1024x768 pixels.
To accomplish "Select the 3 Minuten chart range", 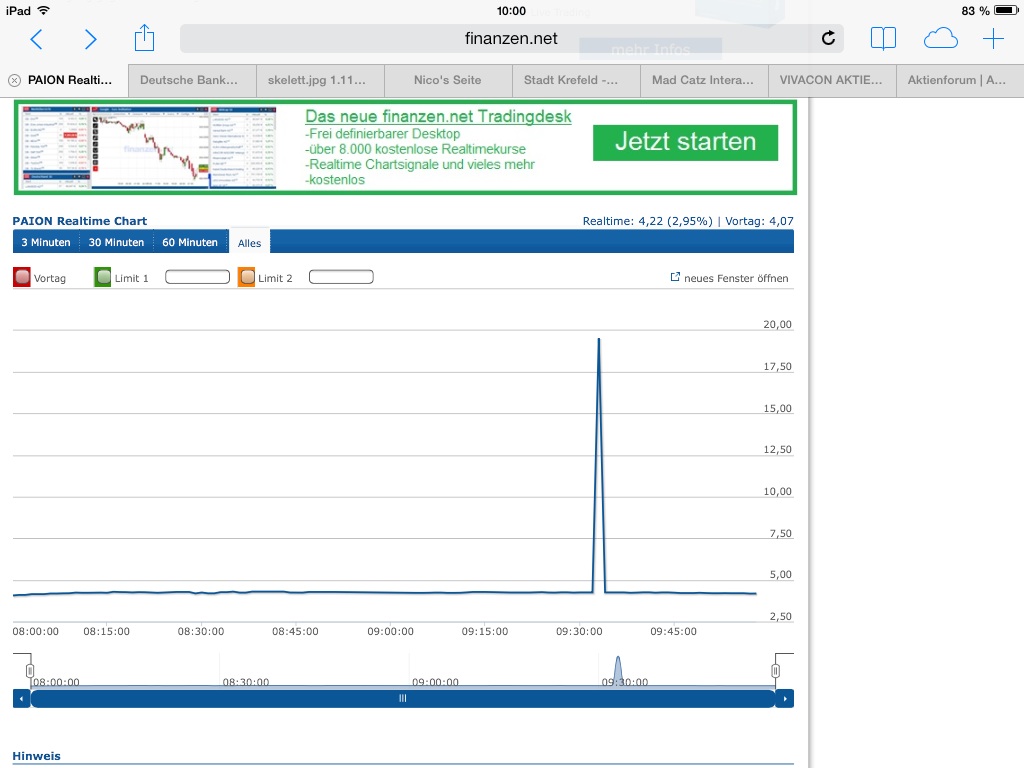I will click(46, 242).
